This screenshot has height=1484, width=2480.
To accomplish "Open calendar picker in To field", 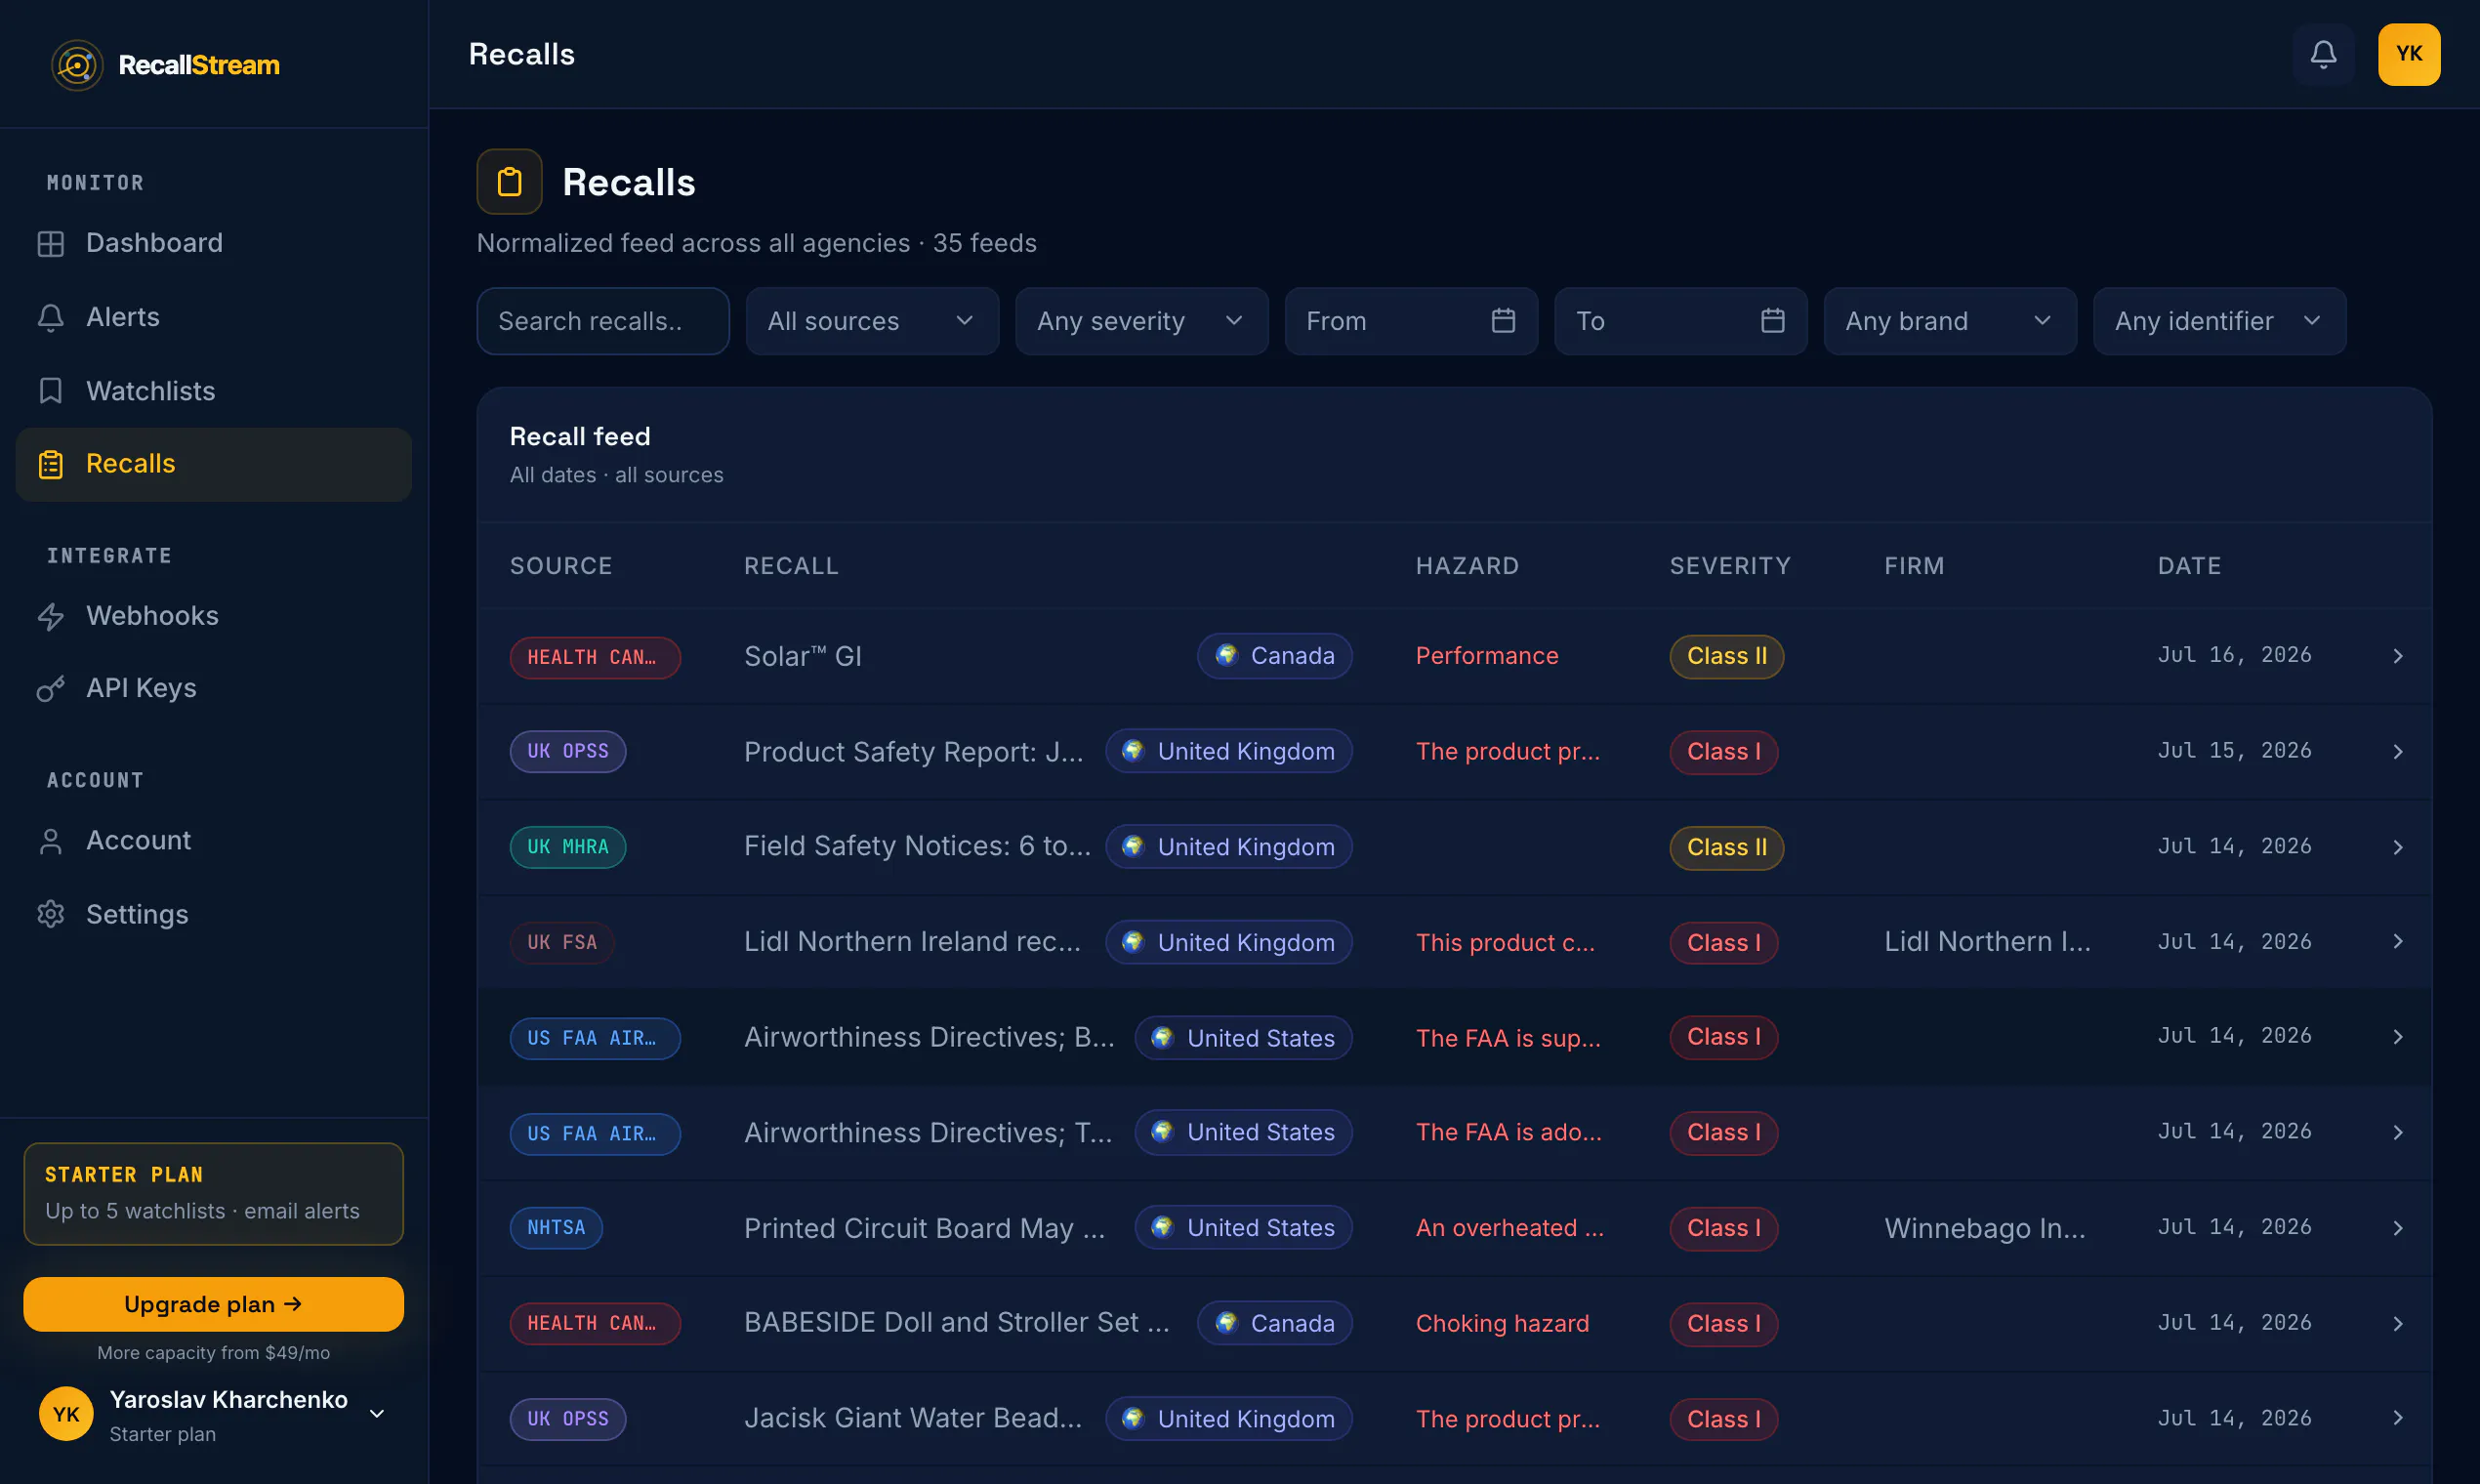I will click(1772, 321).
